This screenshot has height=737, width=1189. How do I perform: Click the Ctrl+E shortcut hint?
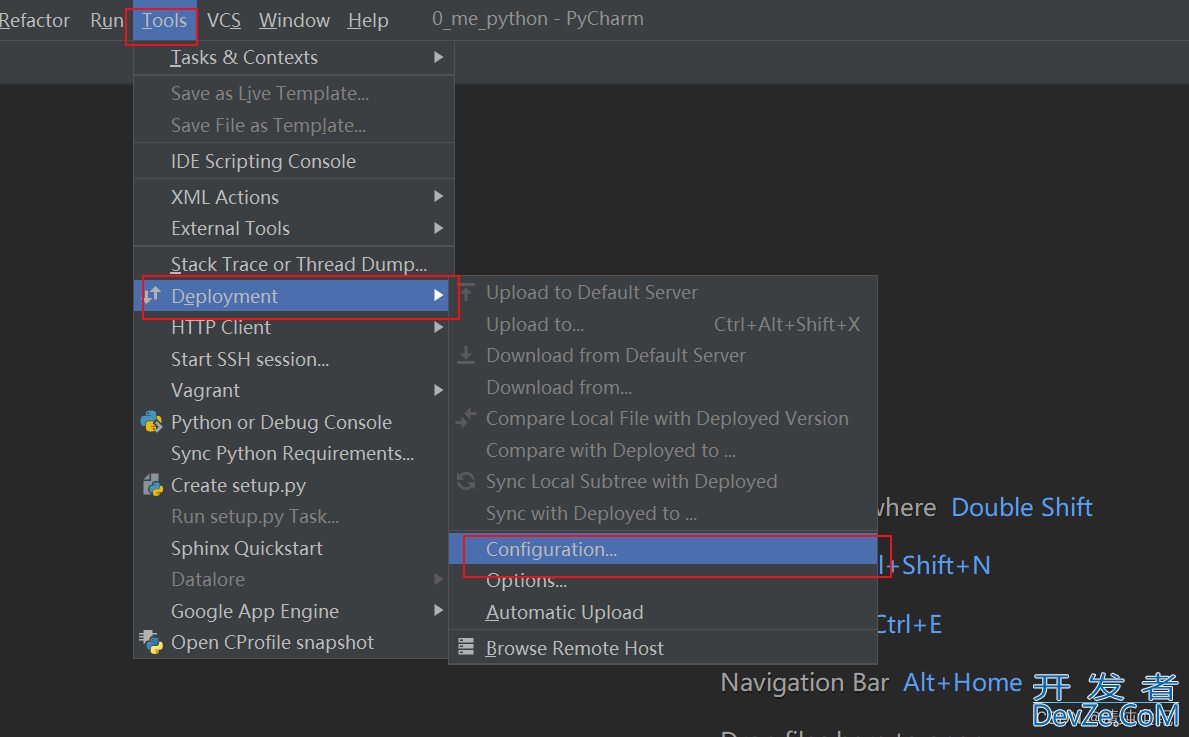pos(909,624)
